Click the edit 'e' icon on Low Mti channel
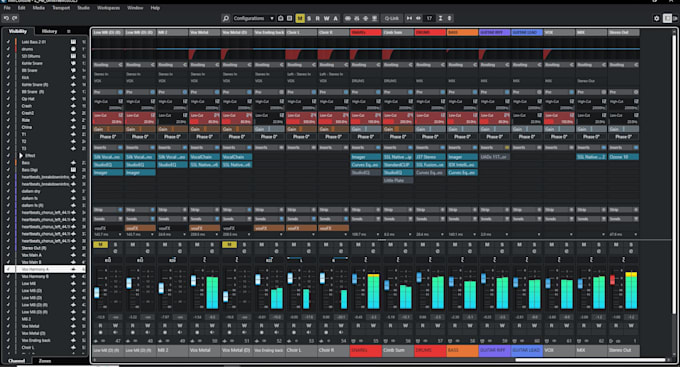Image resolution: width=680 pixels, height=367 pixels. tap(115, 251)
